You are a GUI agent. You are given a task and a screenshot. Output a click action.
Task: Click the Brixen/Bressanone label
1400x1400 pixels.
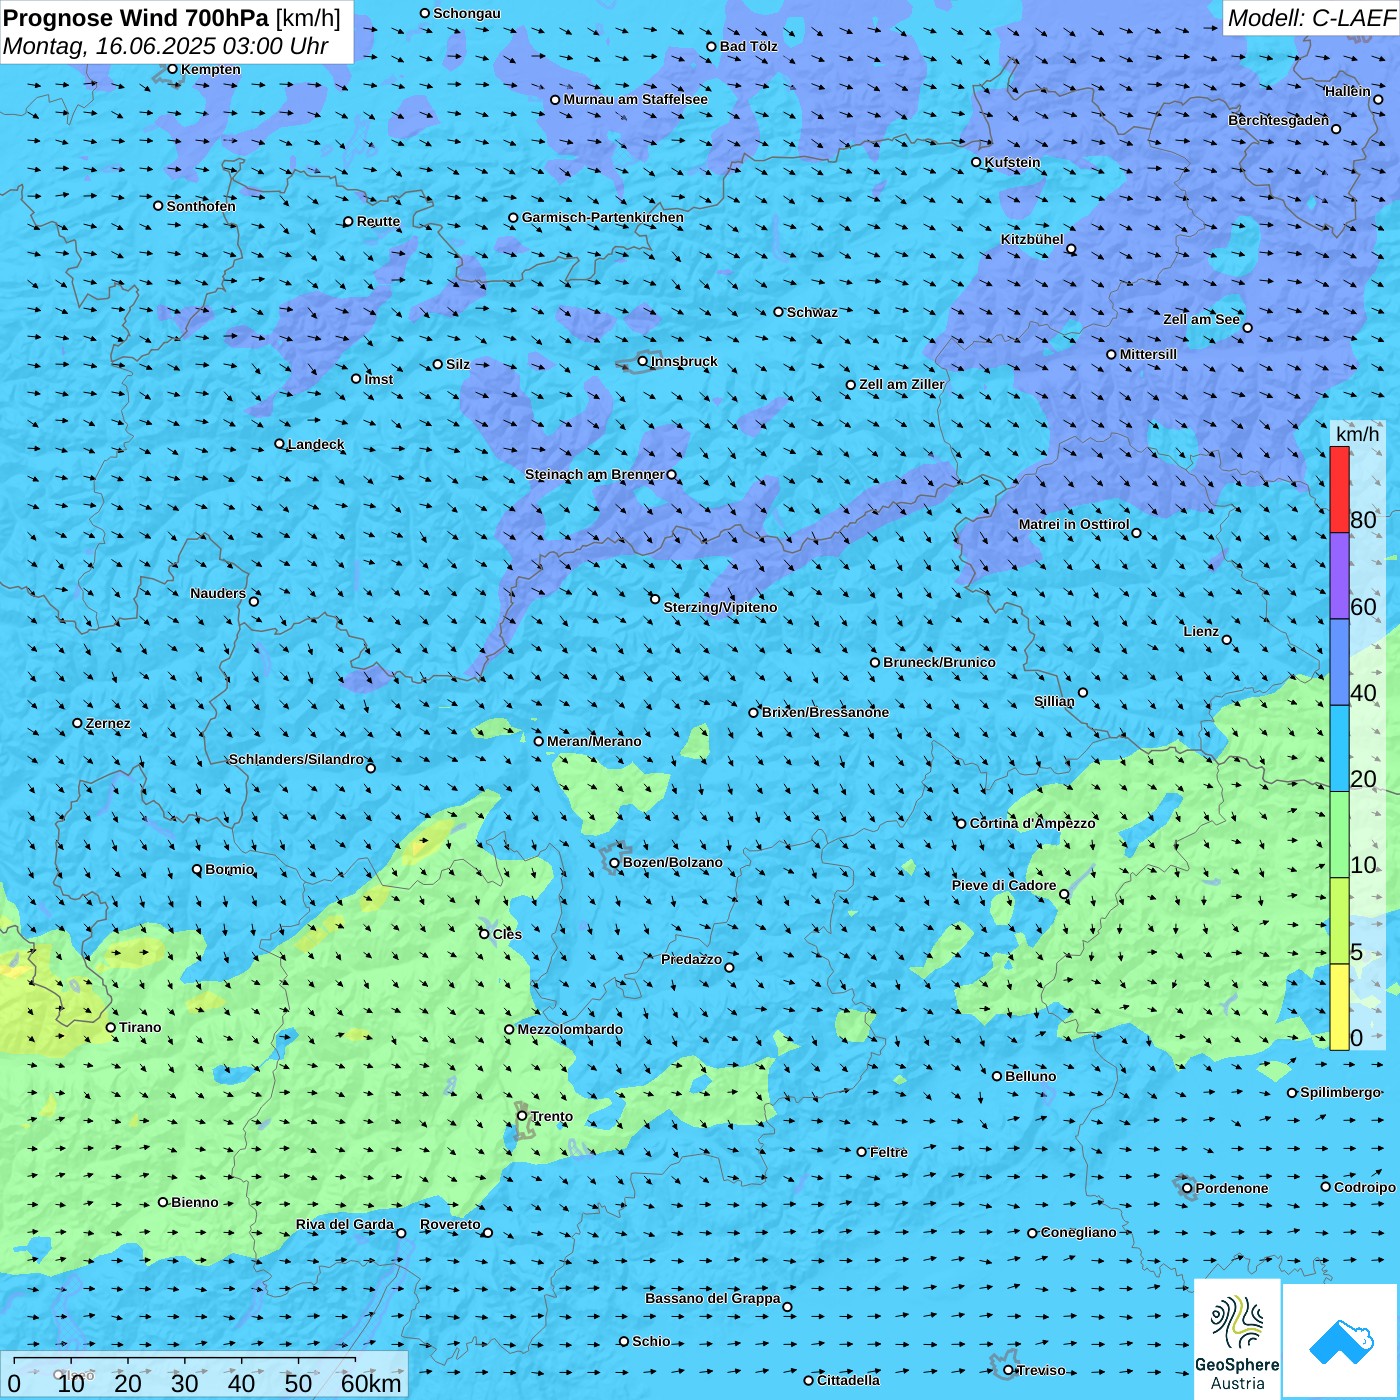(x=825, y=712)
